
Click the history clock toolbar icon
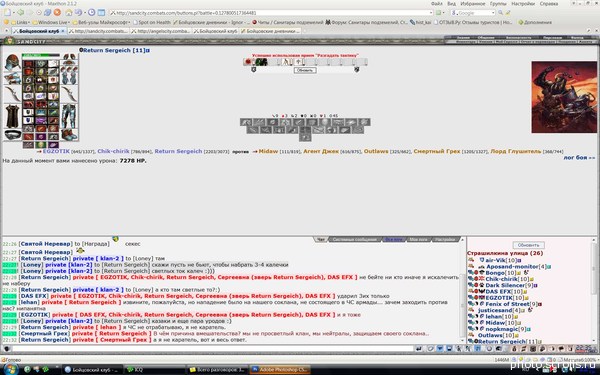(91, 13)
